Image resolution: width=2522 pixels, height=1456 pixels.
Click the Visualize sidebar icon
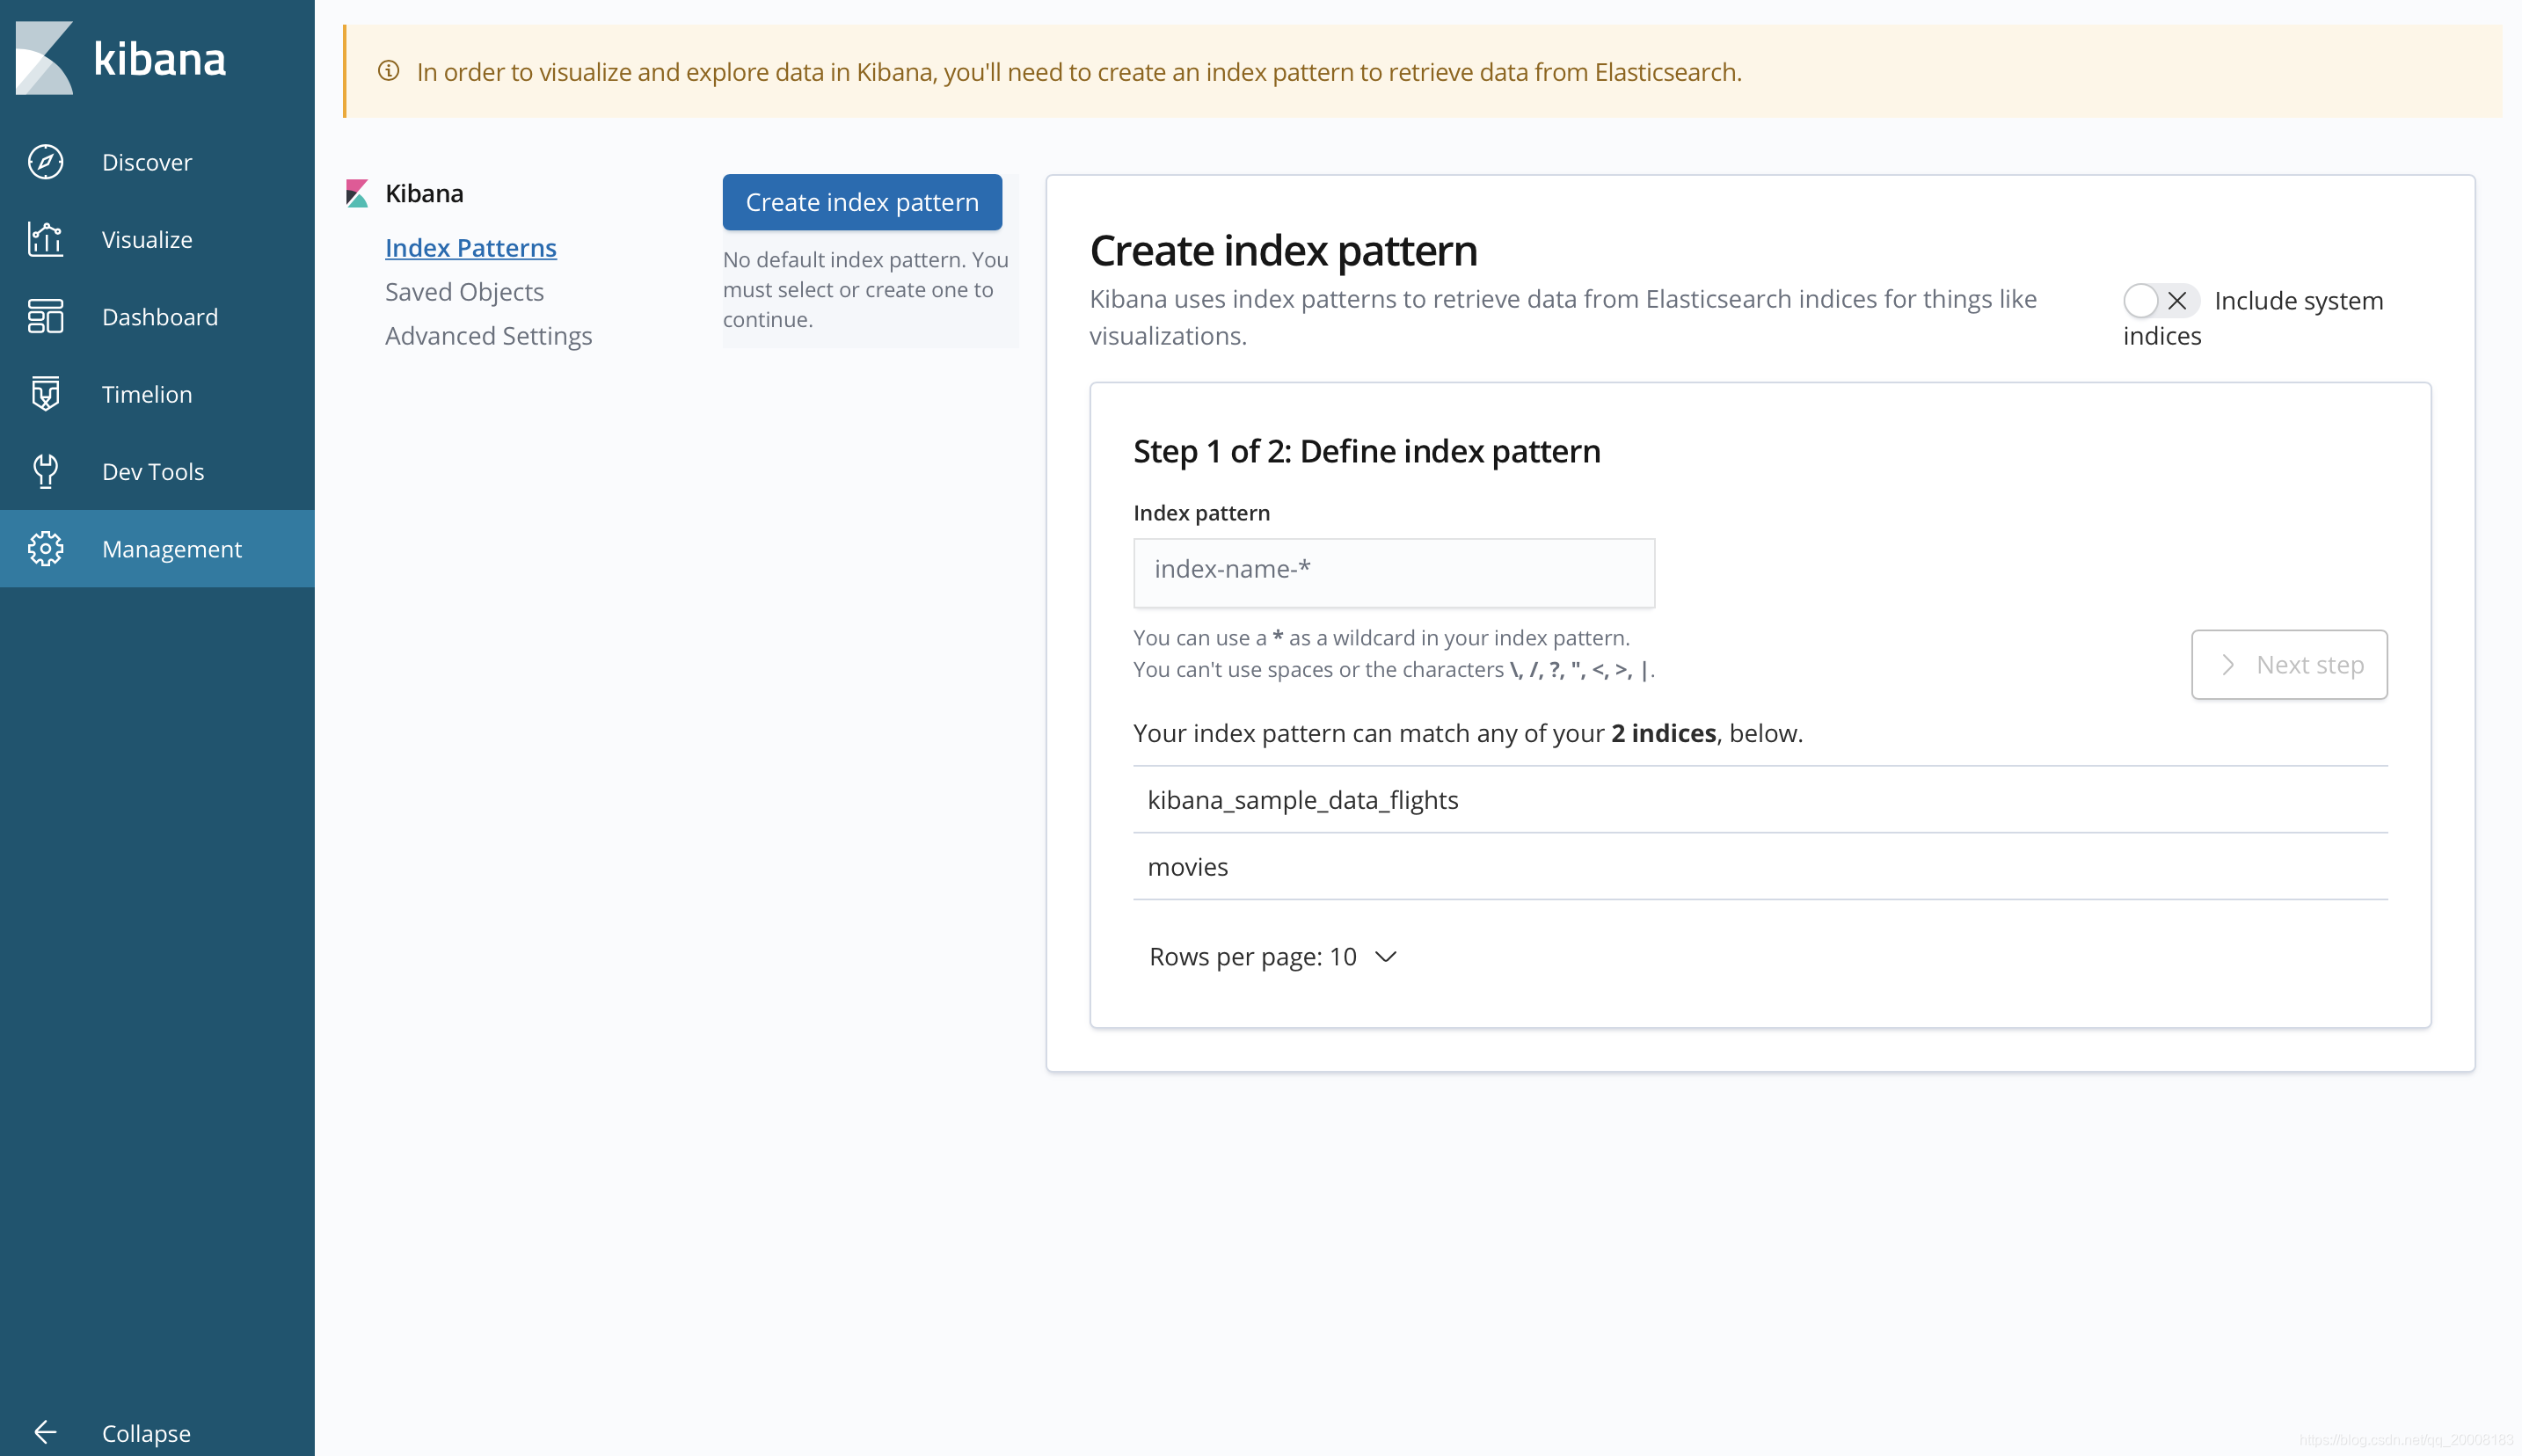coord(45,237)
